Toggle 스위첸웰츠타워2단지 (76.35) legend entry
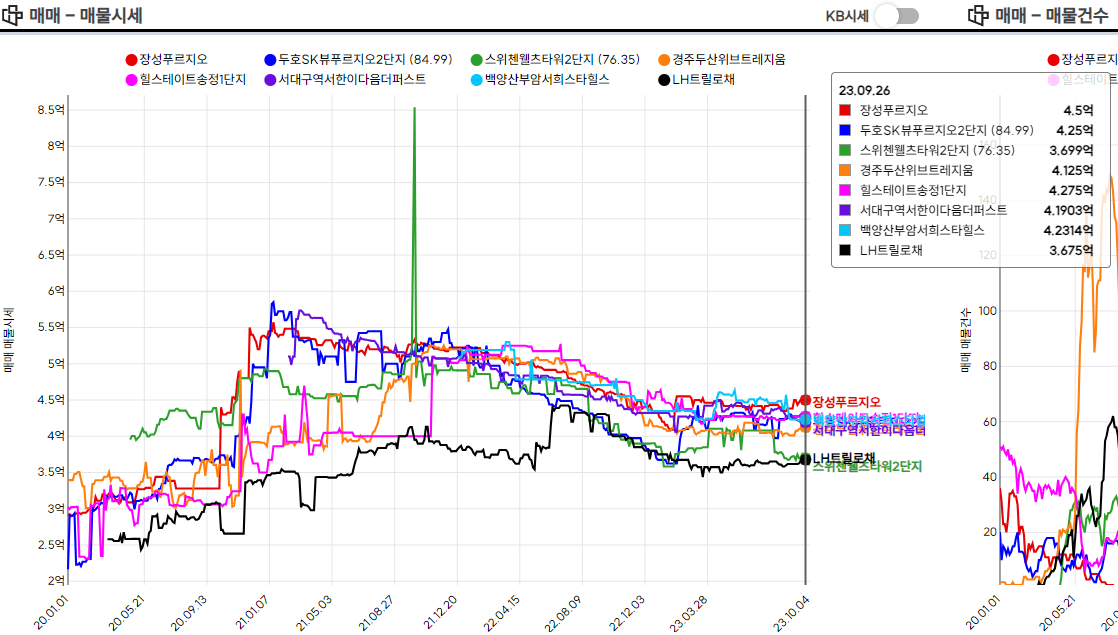The image size is (1118, 635). (555, 60)
